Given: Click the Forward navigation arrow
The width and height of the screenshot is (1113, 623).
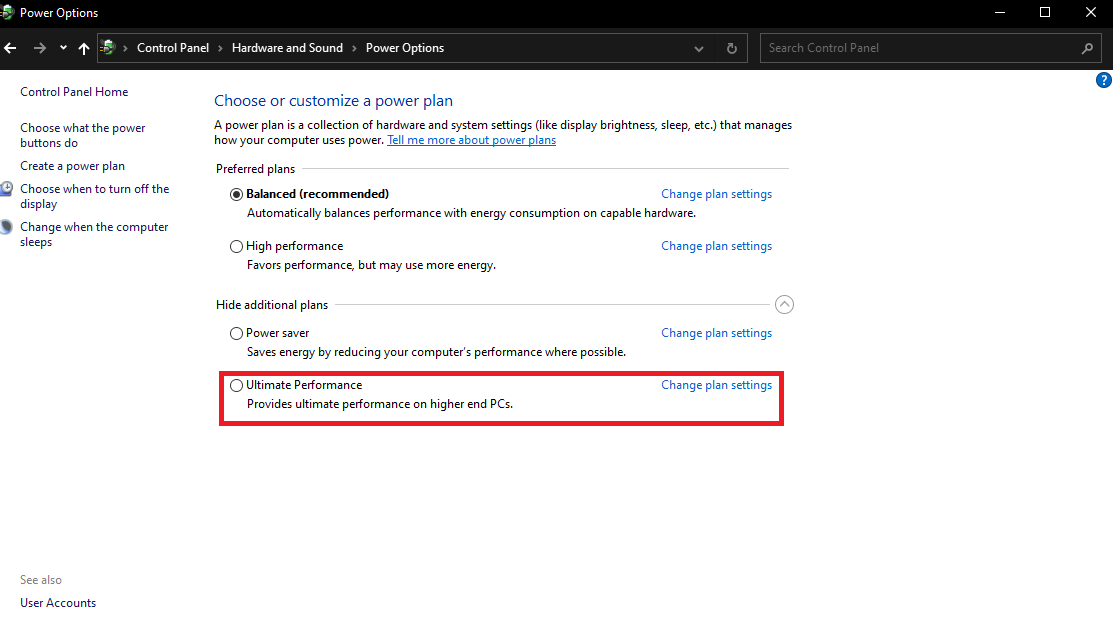Looking at the screenshot, I should click(x=39, y=48).
